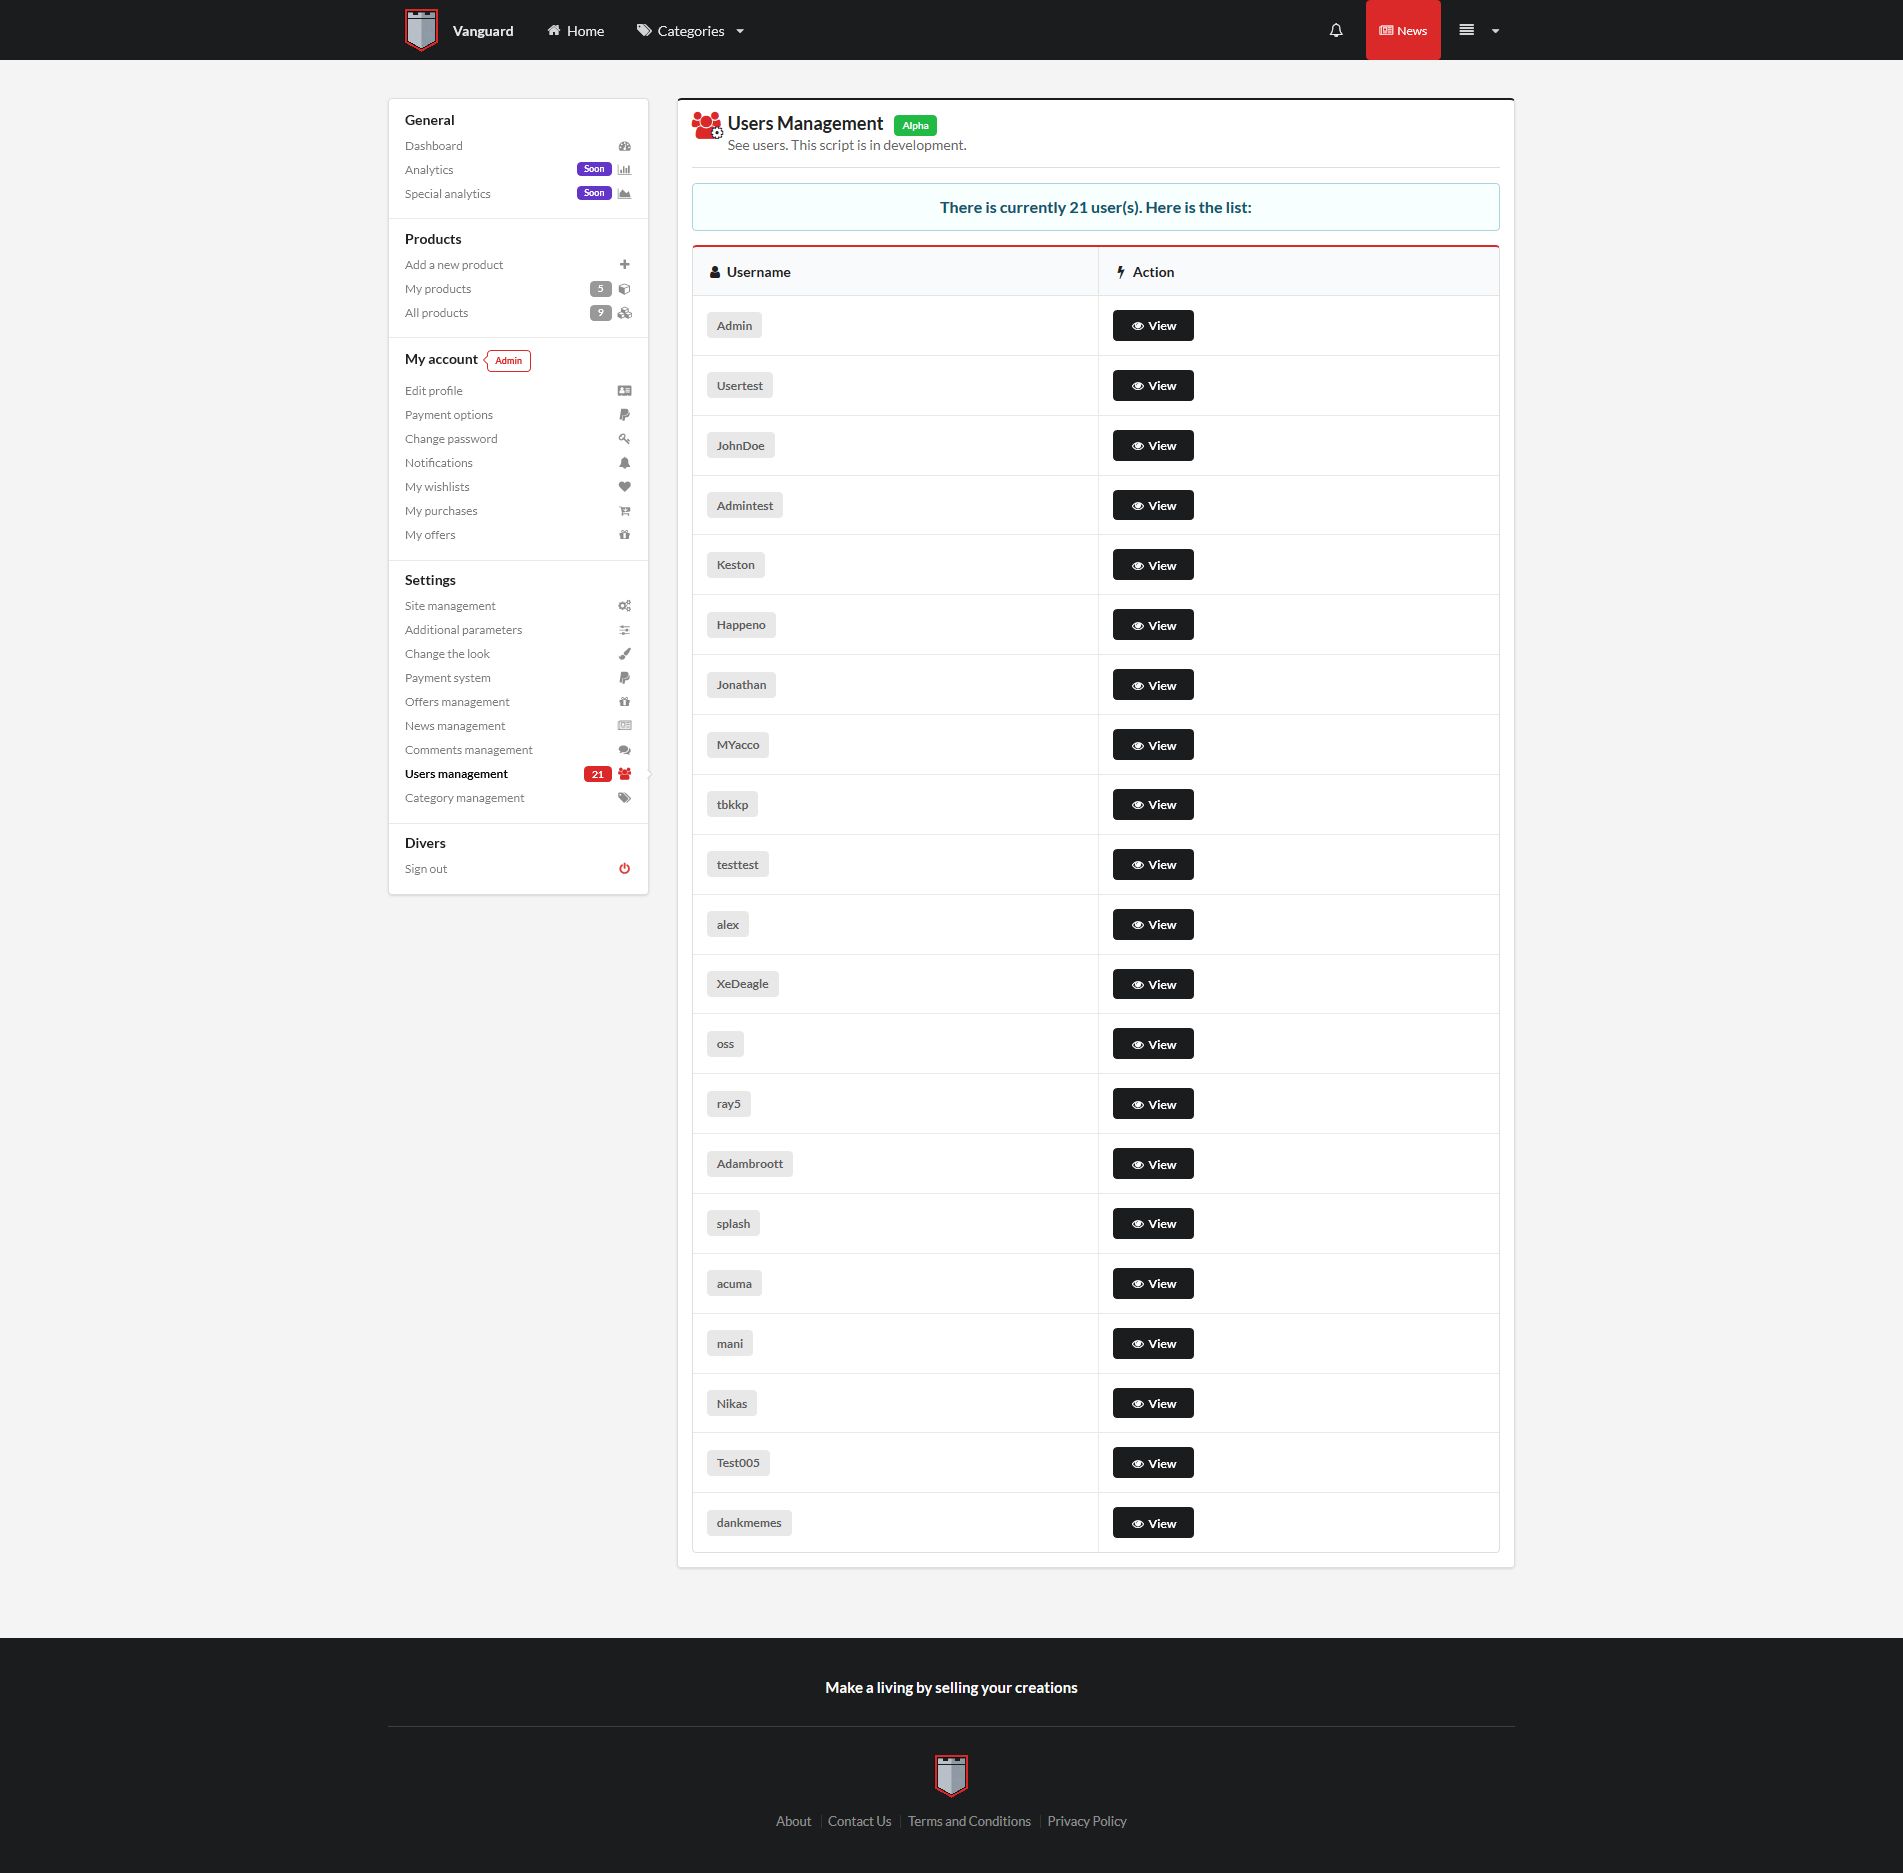
Task: Click the Jonathan username tag
Action: click(x=741, y=685)
